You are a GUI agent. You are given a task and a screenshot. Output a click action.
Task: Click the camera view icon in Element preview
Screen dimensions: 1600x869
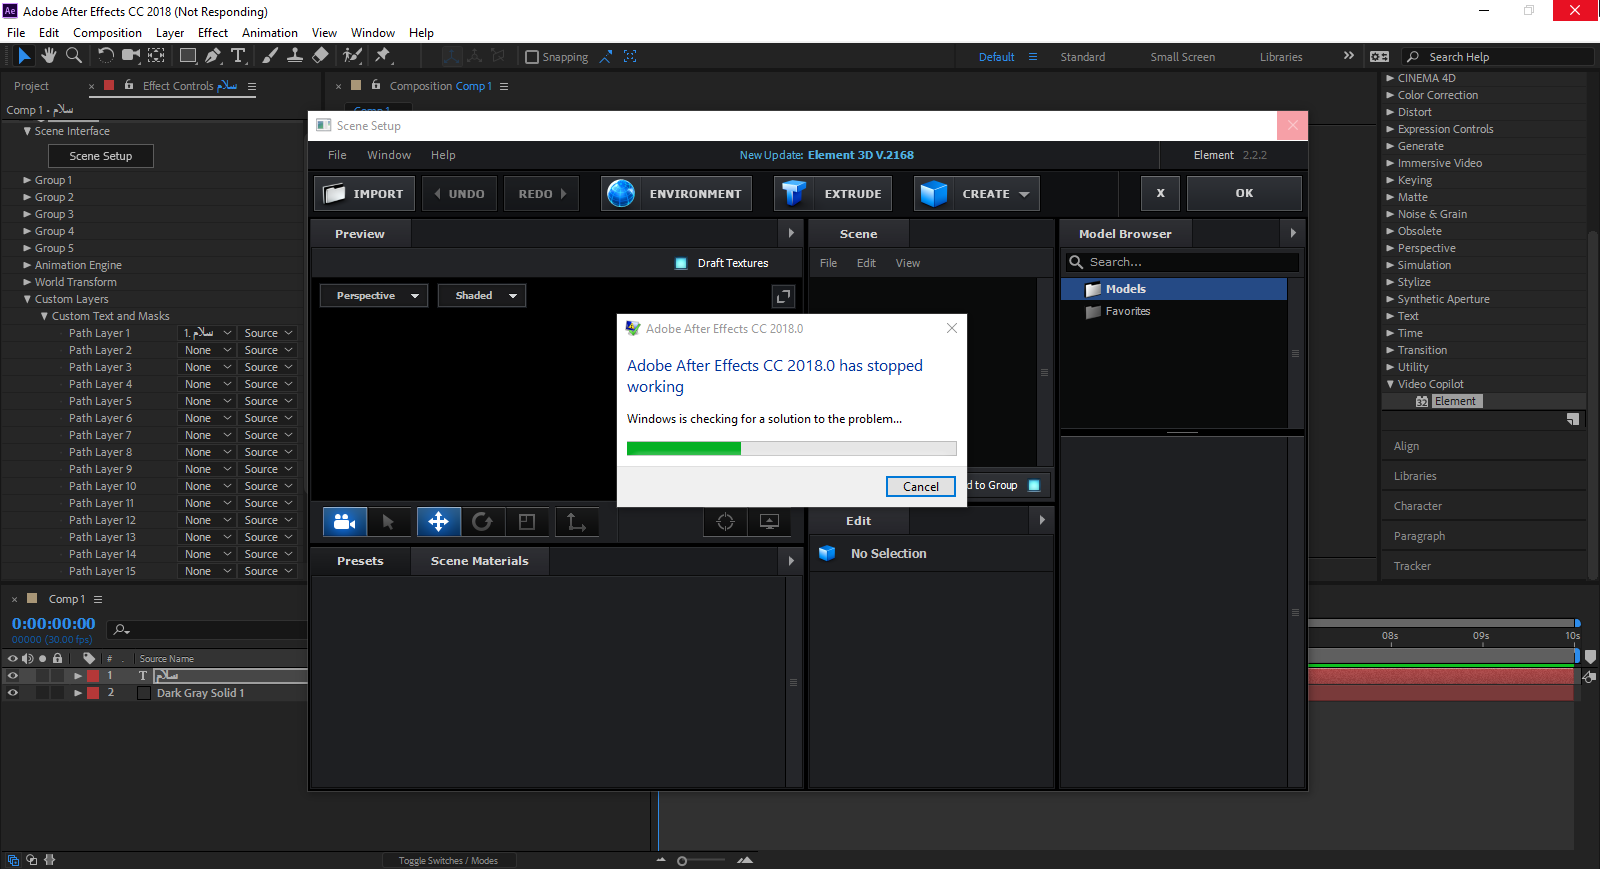click(344, 521)
